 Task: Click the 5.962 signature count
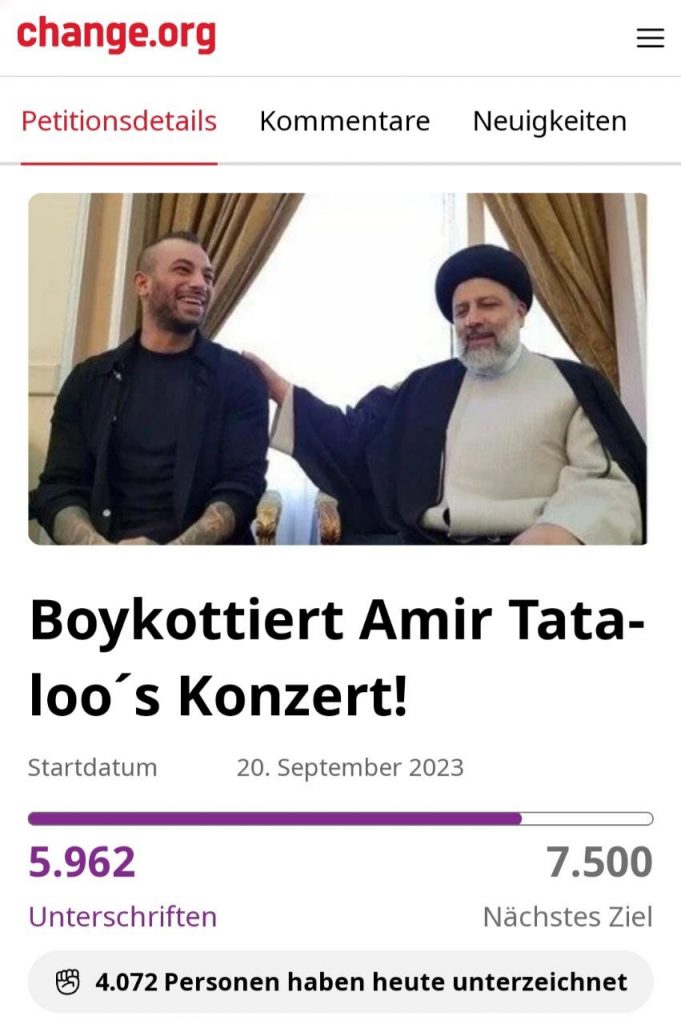(82, 862)
